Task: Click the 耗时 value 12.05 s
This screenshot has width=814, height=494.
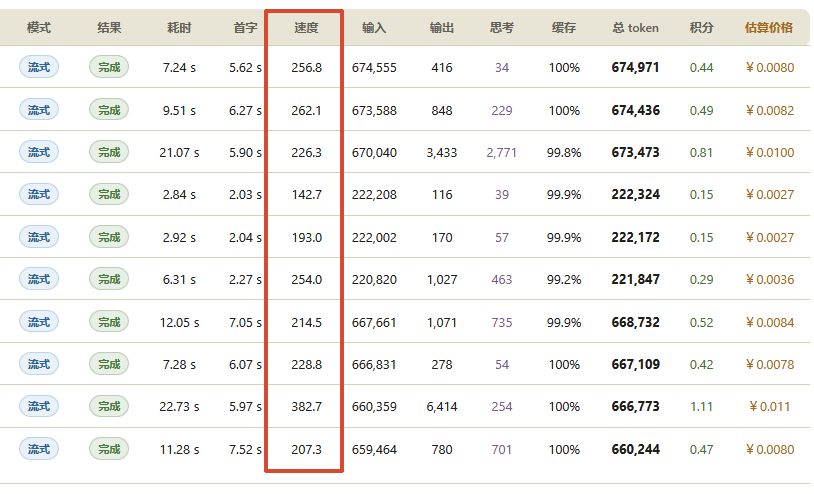Action: tap(179, 322)
